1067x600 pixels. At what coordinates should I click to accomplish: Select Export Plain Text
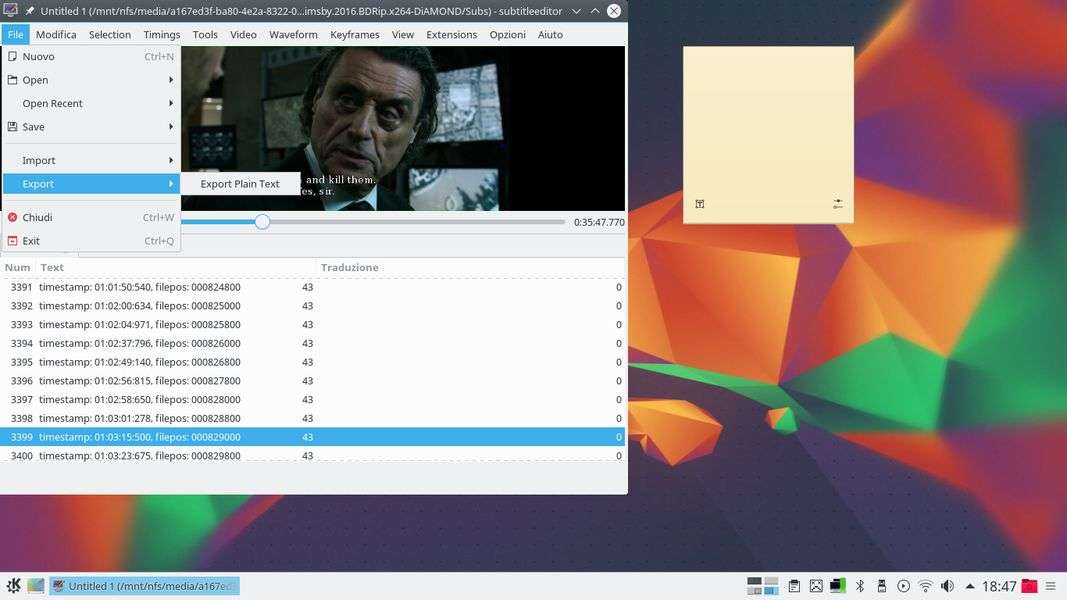(240, 184)
